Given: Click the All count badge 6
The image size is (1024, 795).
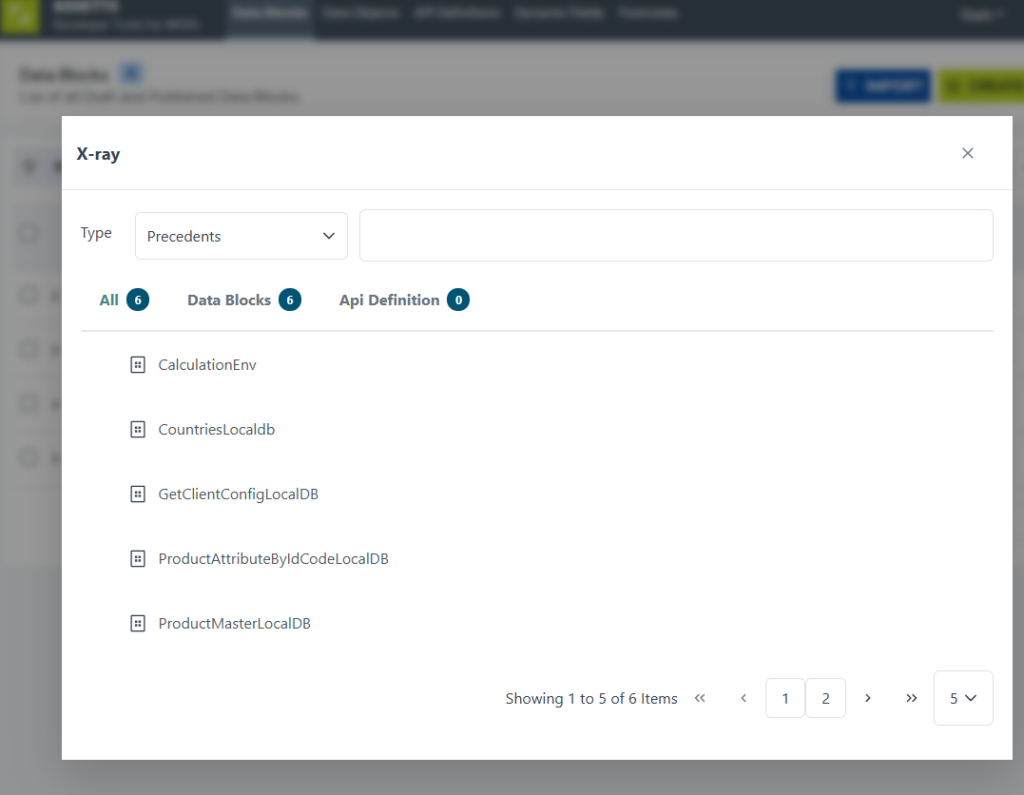Looking at the screenshot, I should 138,300.
